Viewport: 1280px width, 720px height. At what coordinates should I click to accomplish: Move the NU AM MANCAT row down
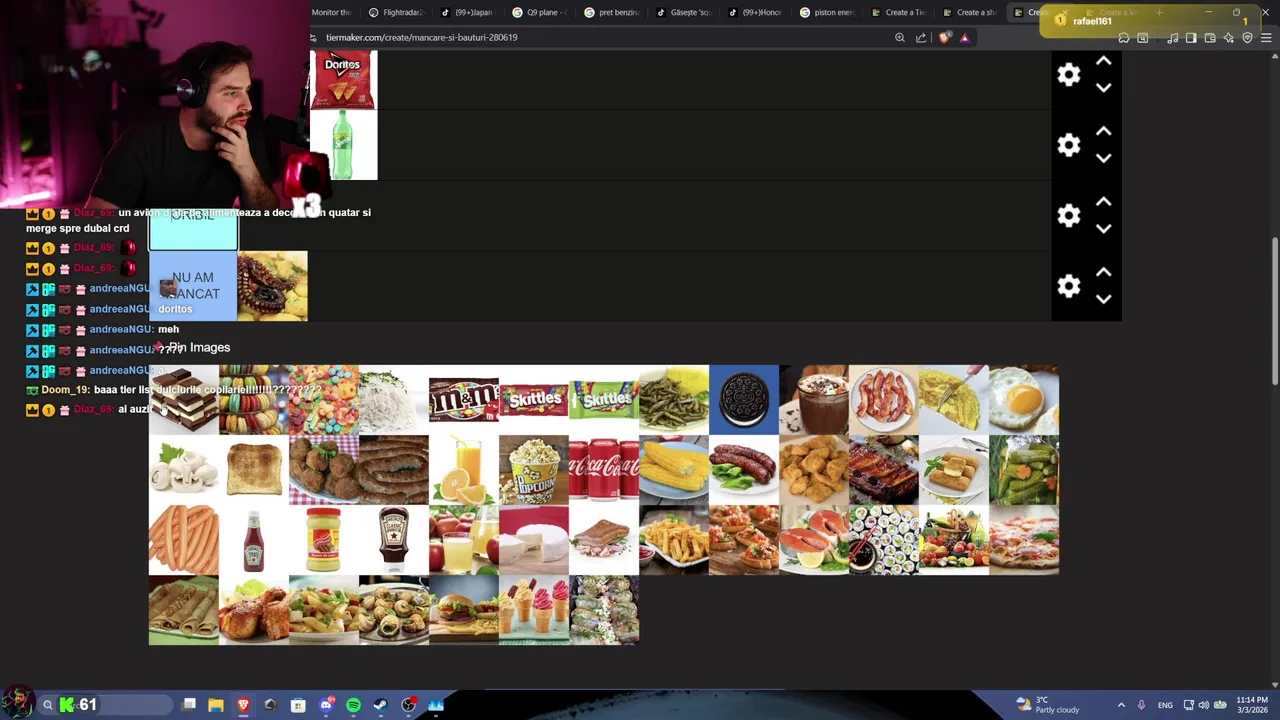tap(1103, 299)
